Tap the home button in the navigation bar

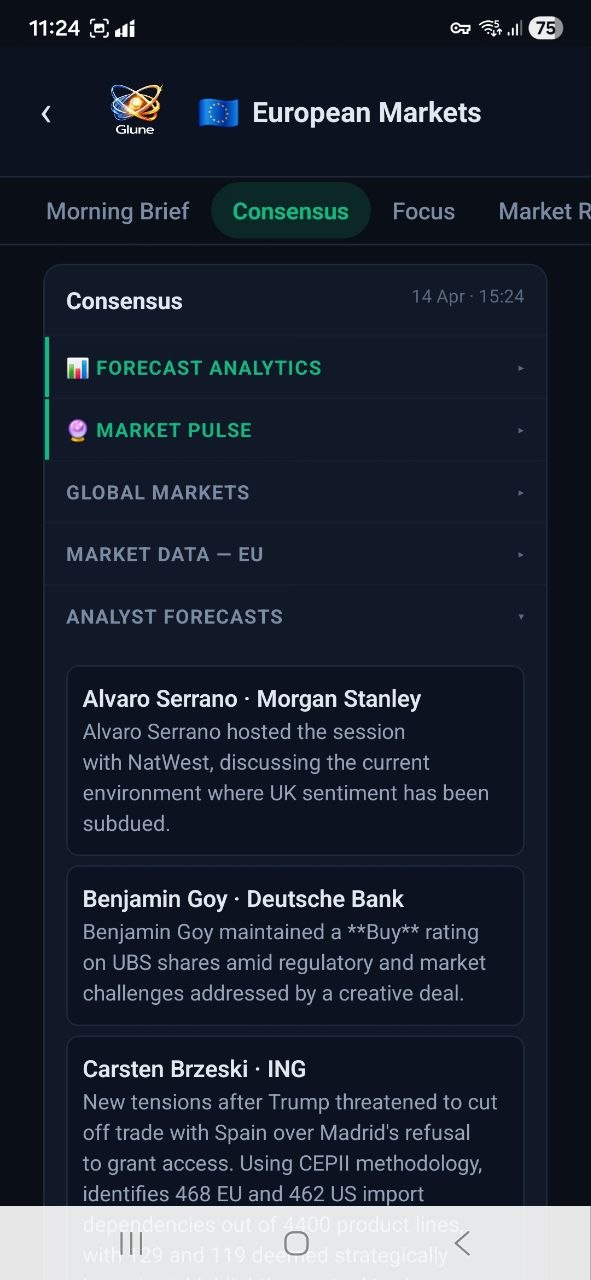295,1243
